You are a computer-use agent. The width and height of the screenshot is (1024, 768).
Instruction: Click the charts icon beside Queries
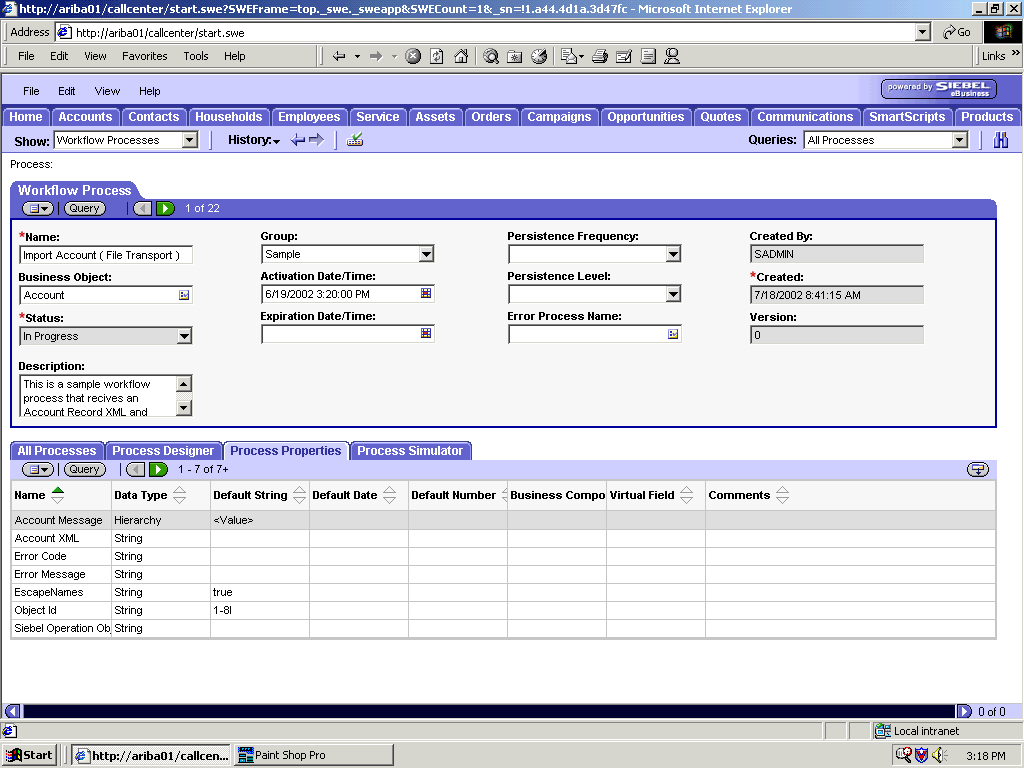tap(1000, 140)
